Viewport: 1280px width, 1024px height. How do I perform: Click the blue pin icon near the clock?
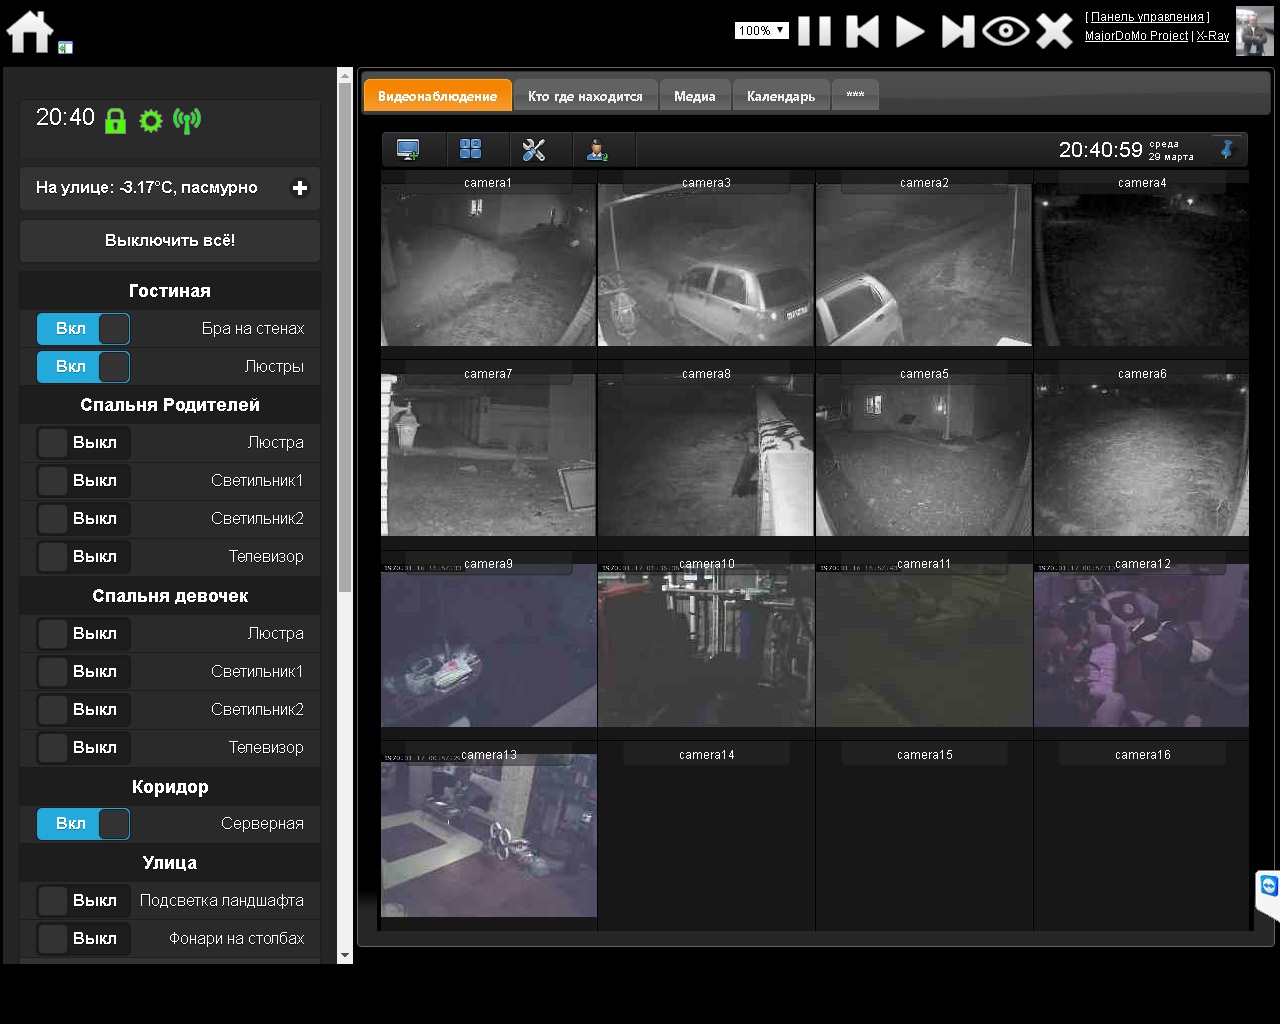pos(1227,150)
